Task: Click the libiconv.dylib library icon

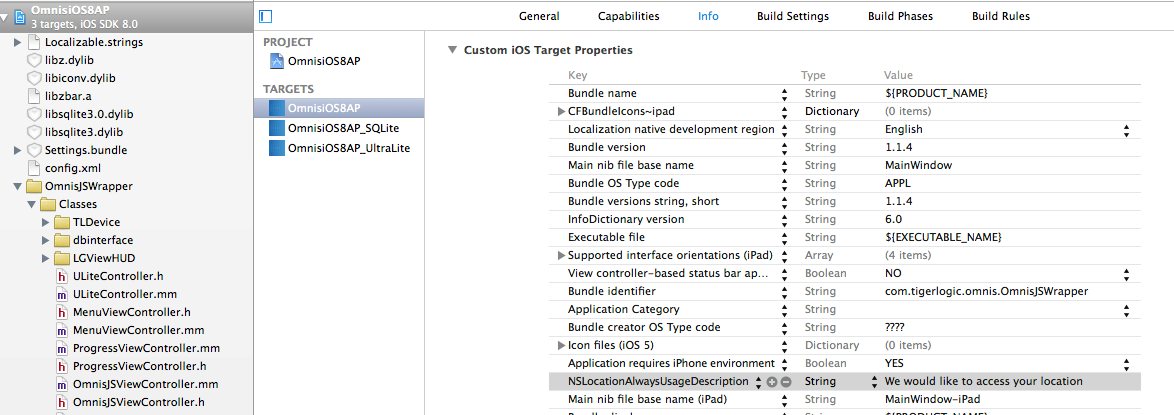Action: (x=34, y=78)
